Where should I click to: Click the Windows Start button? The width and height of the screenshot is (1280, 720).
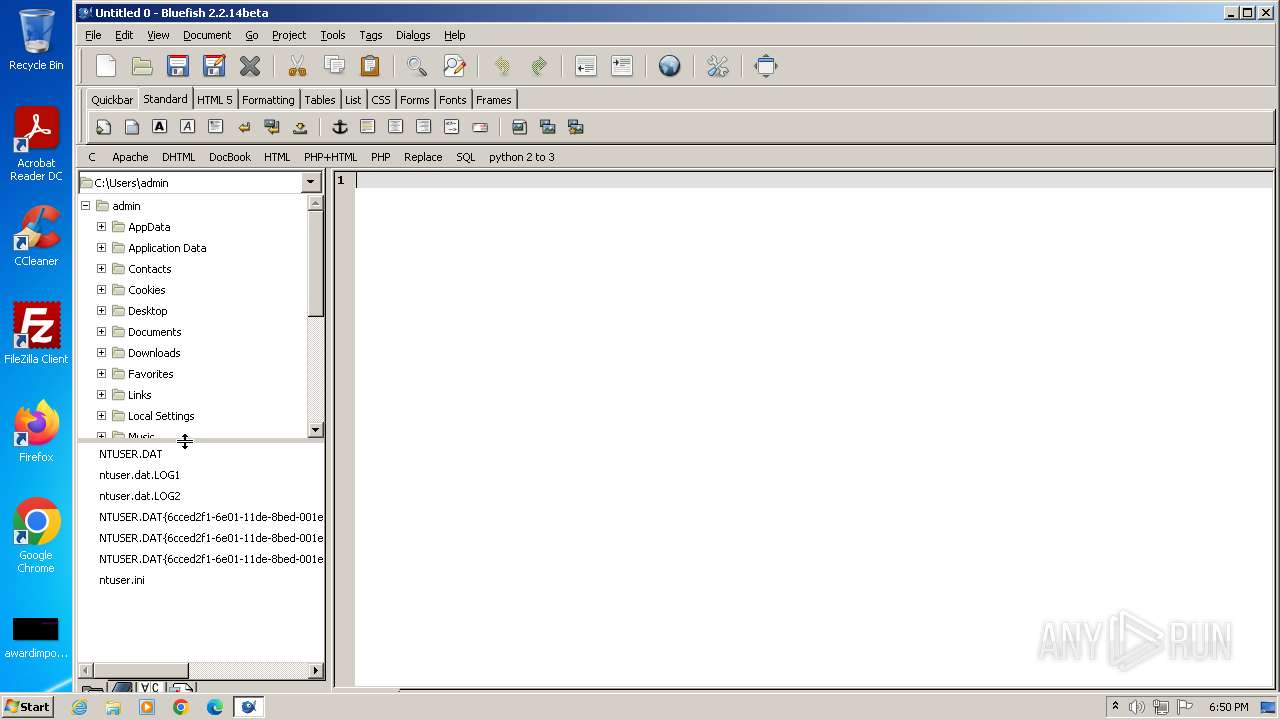(x=28, y=707)
